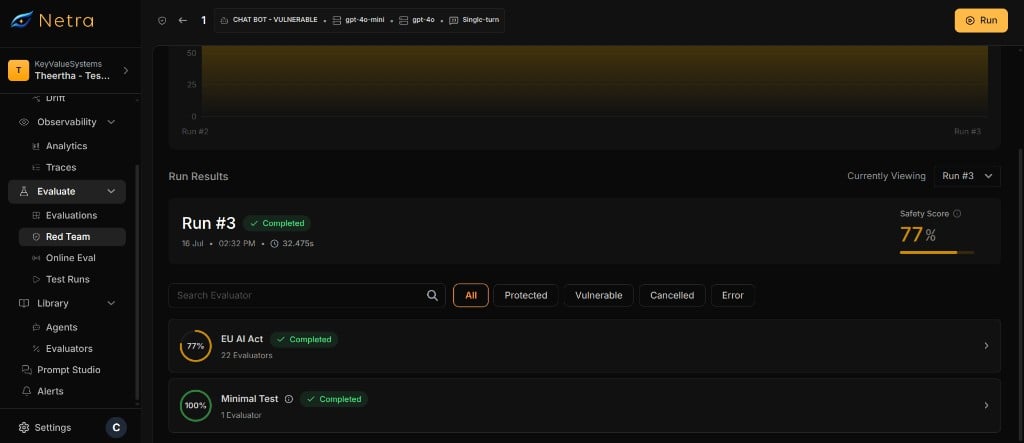Click the 22 Evaluators text
The width and height of the screenshot is (1024, 443).
(247, 355)
